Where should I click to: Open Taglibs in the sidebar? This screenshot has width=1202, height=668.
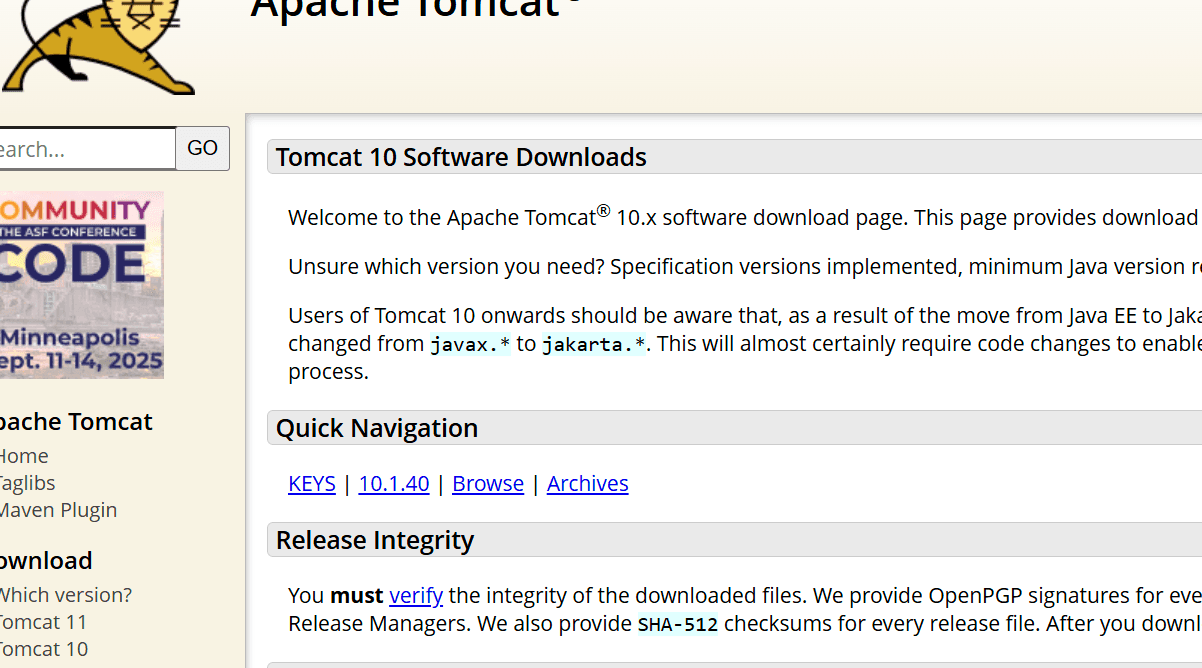[x=27, y=483]
